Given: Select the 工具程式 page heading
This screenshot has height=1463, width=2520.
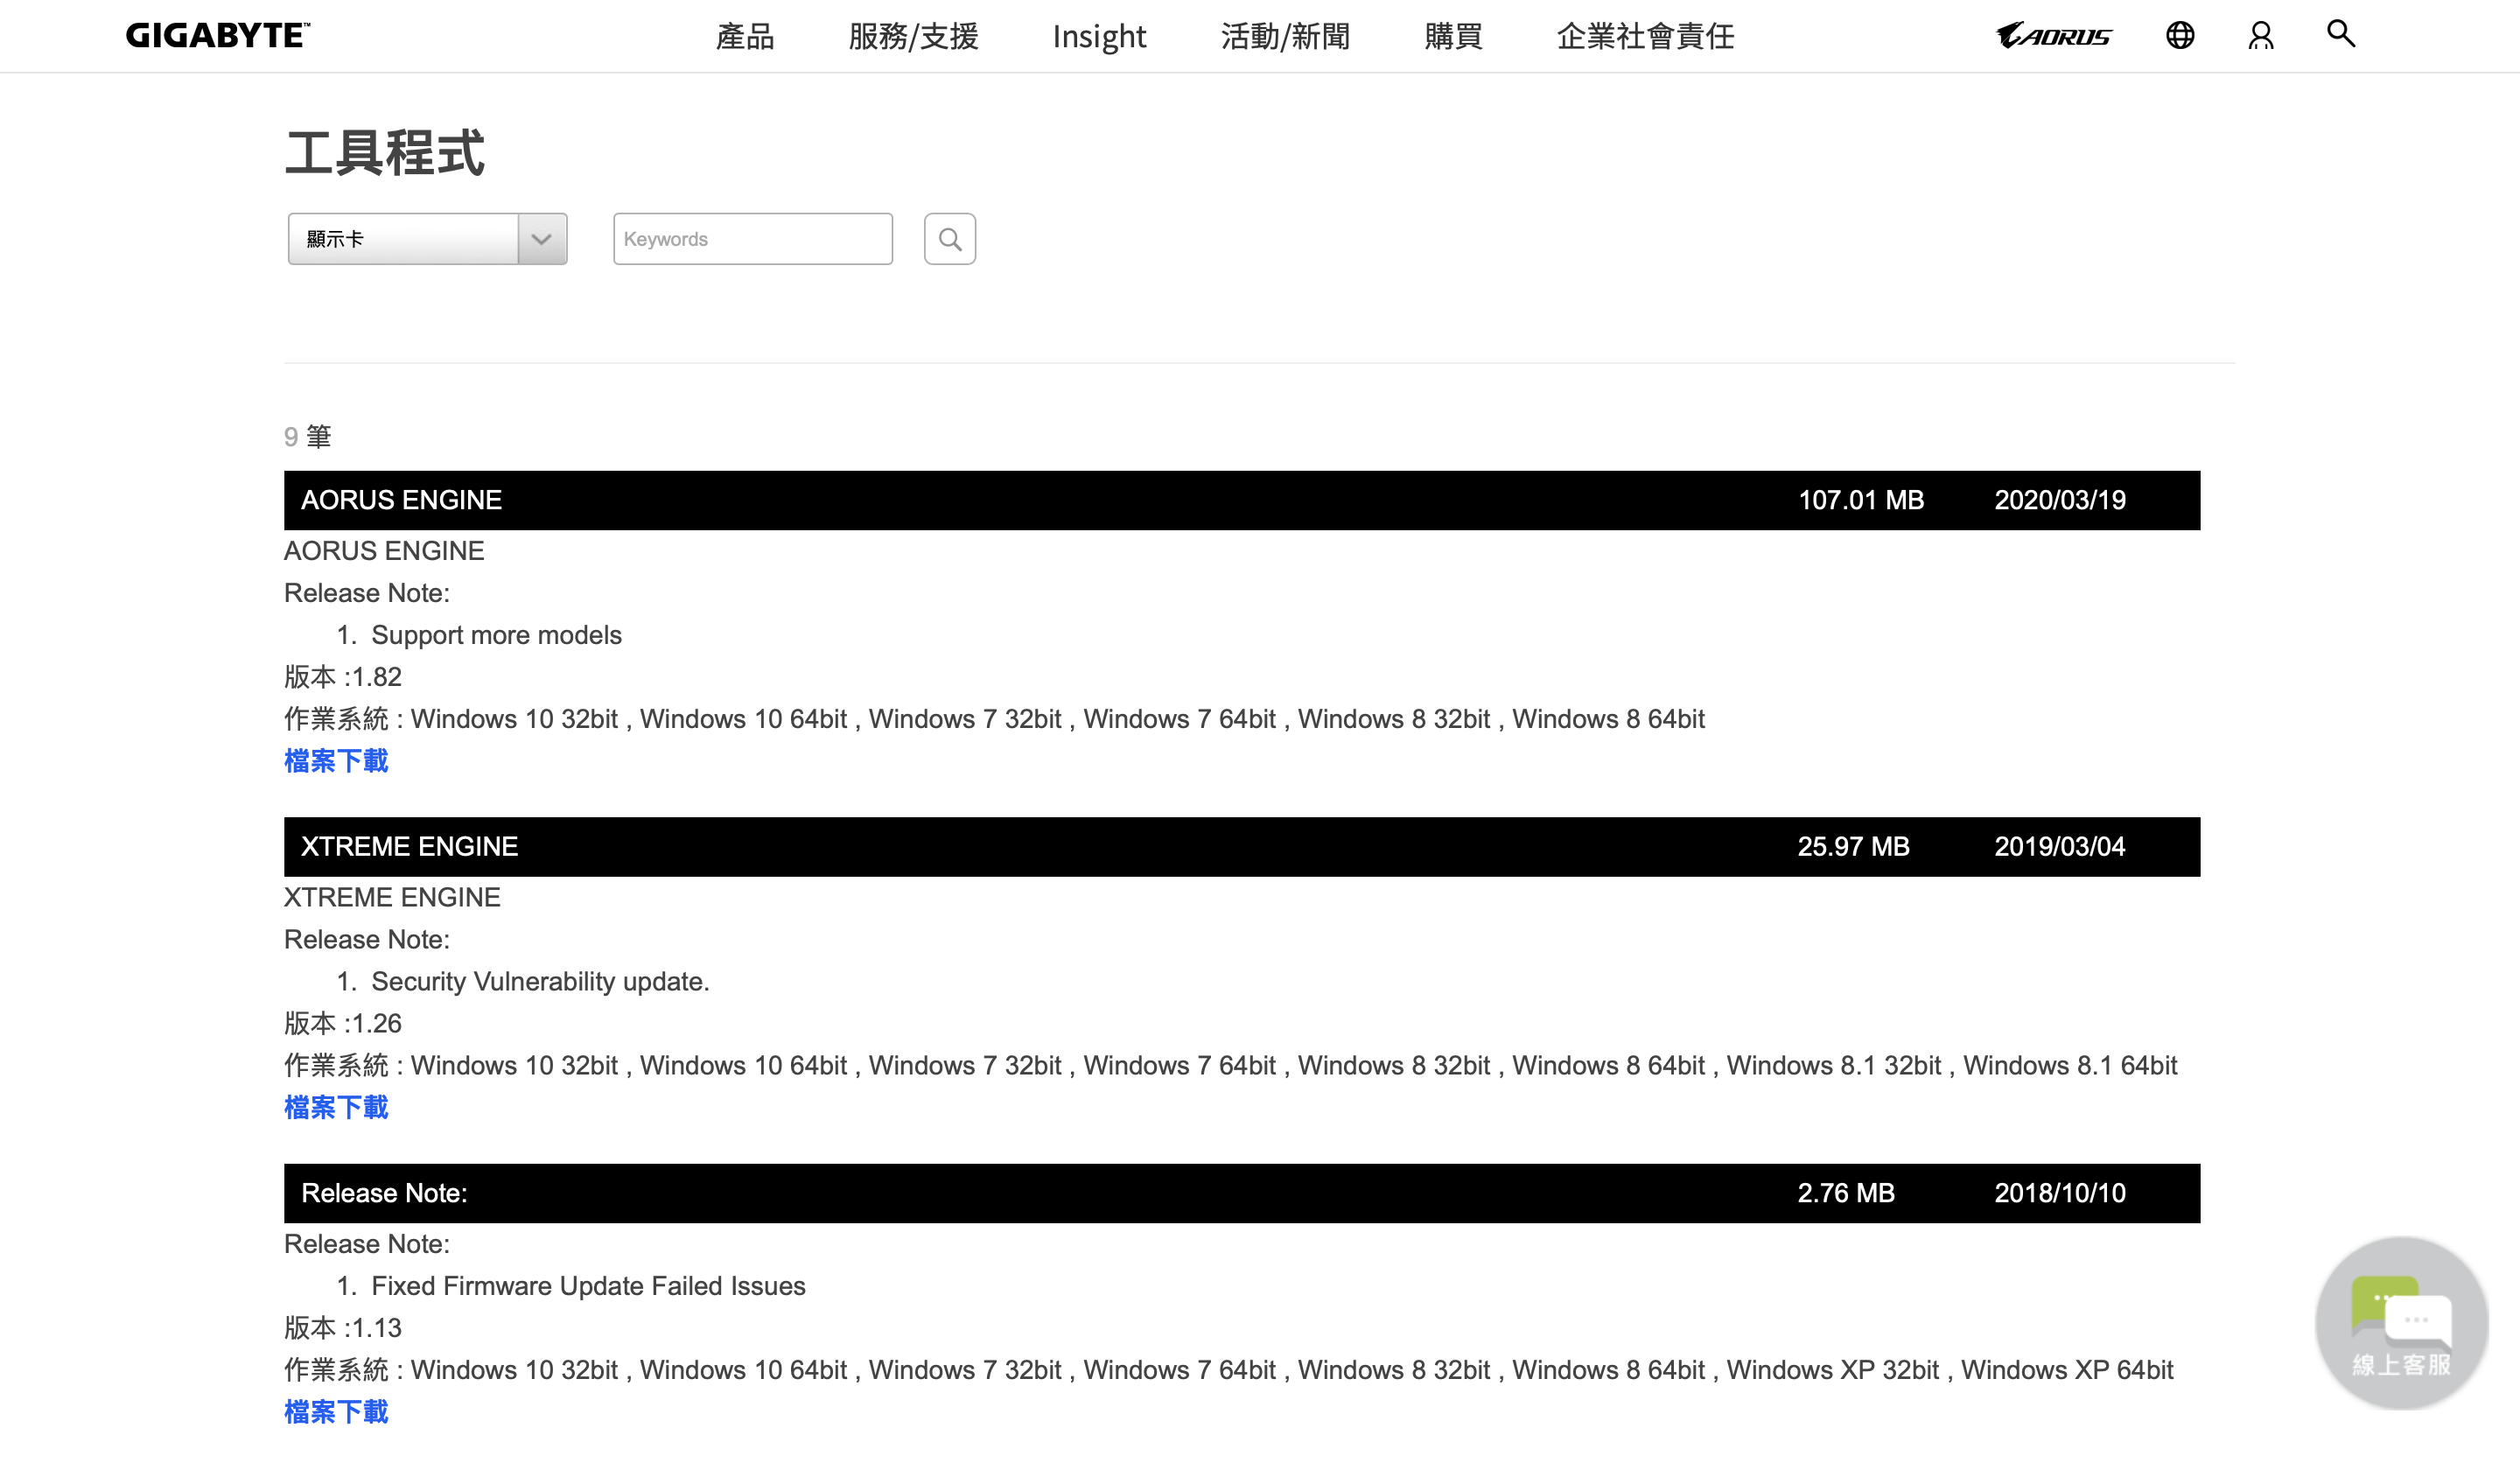Looking at the screenshot, I should click(x=385, y=153).
